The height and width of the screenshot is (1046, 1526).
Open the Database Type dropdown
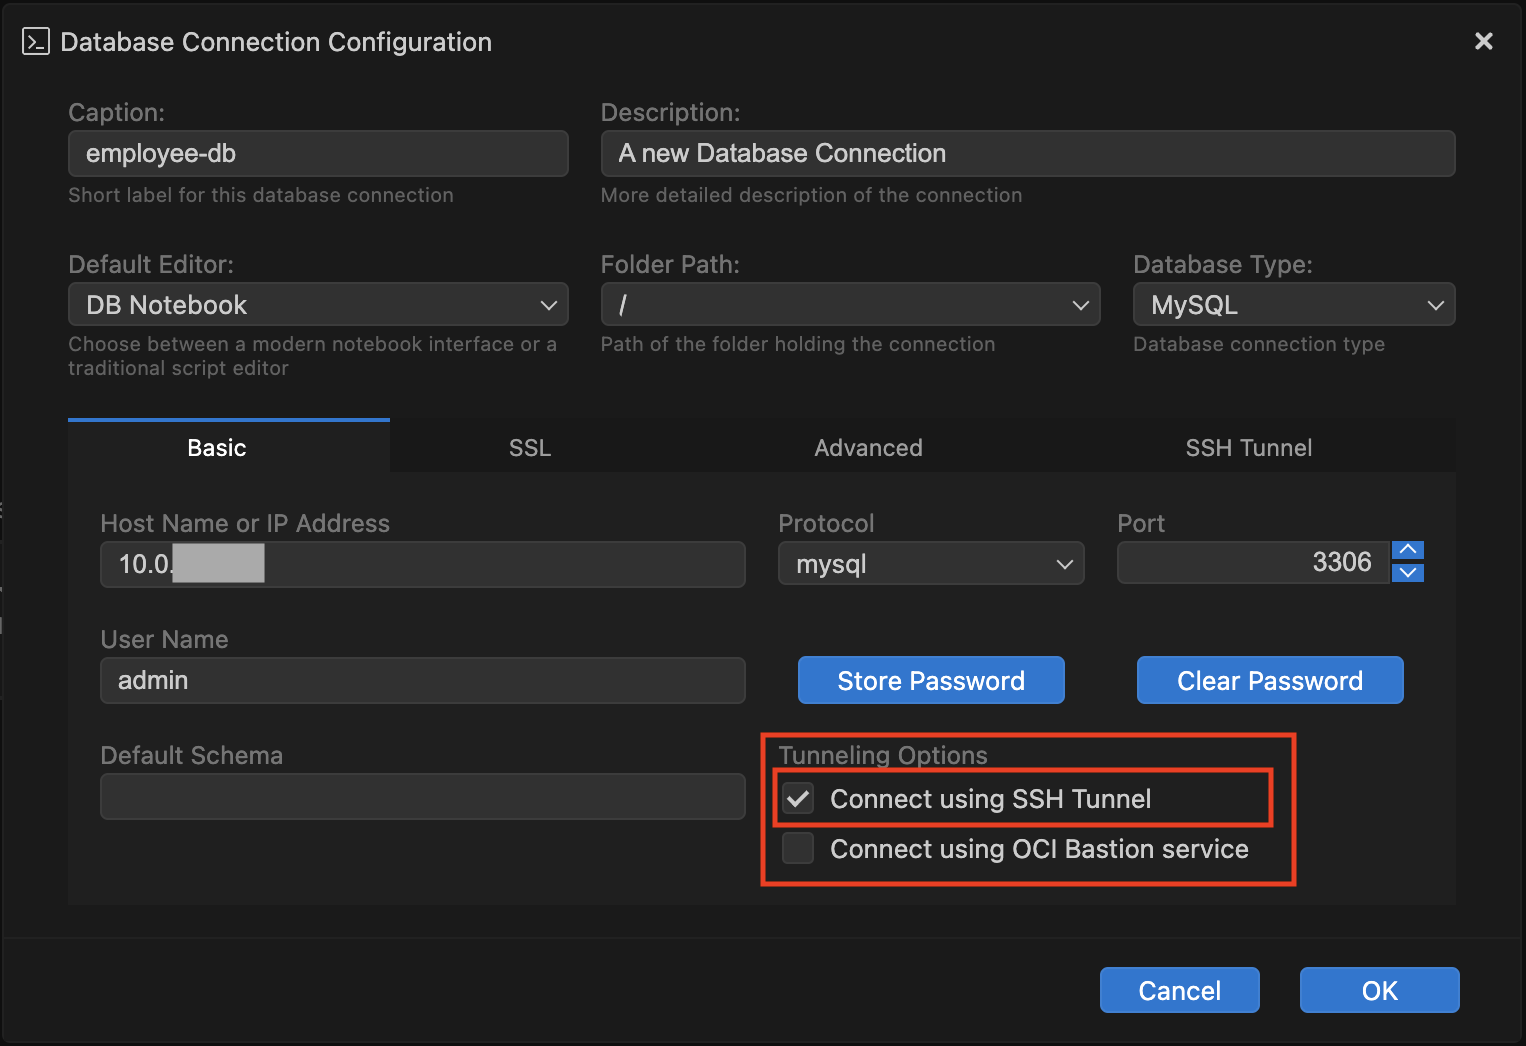pos(1437,304)
